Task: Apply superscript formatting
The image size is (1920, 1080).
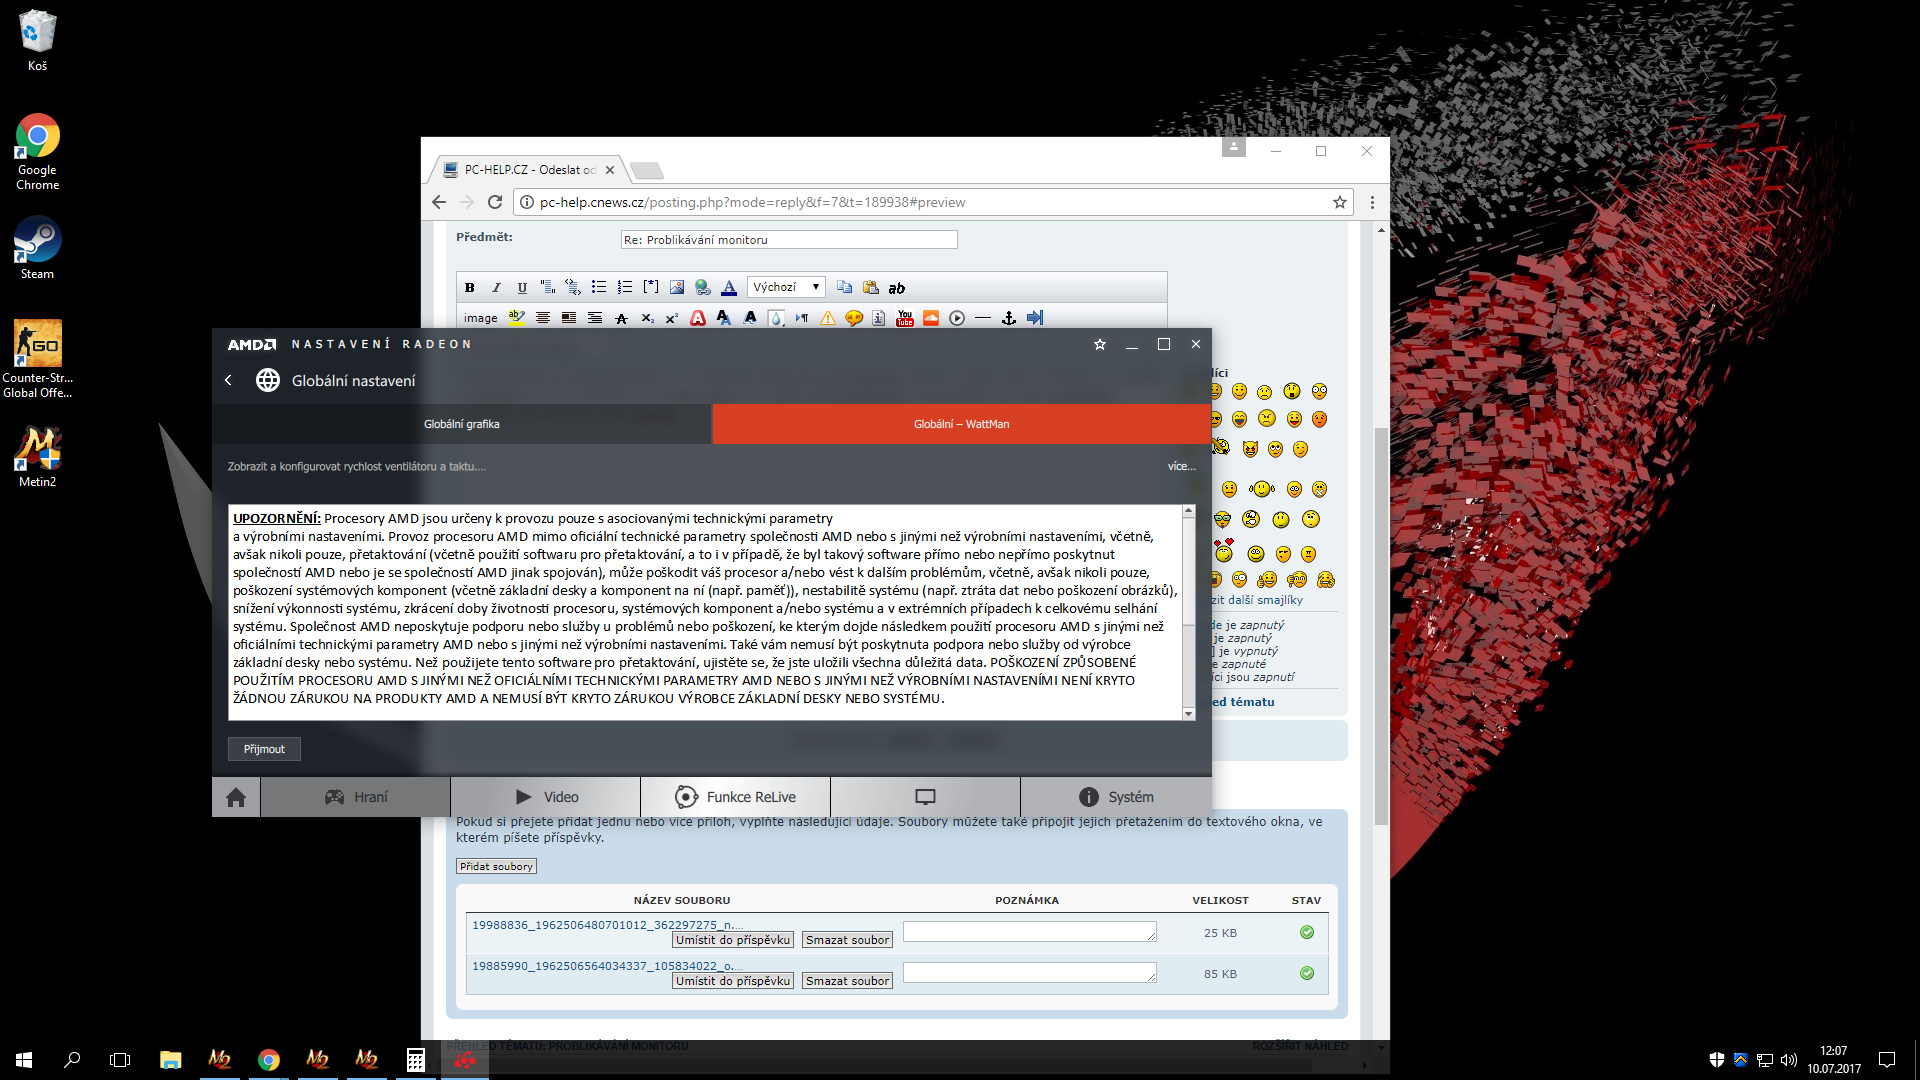Action: pos(672,318)
